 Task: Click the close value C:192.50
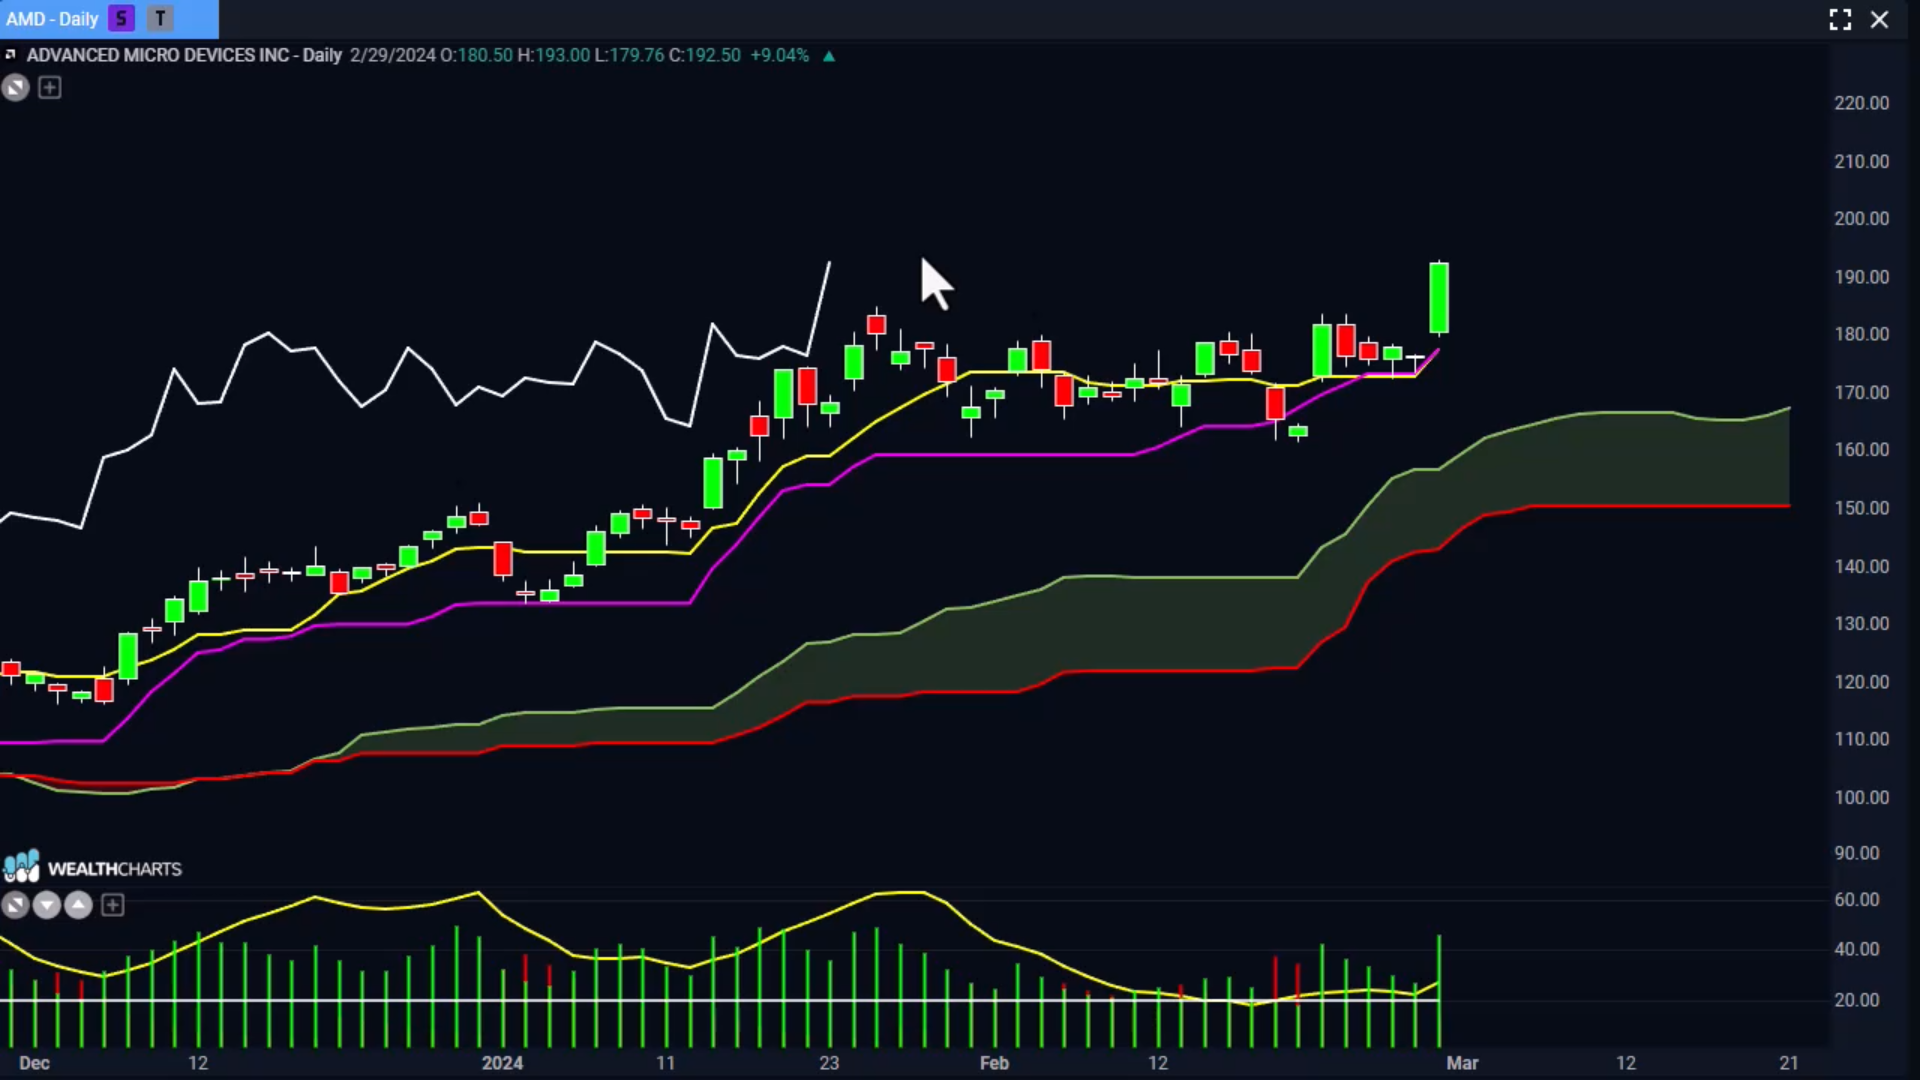pos(705,55)
